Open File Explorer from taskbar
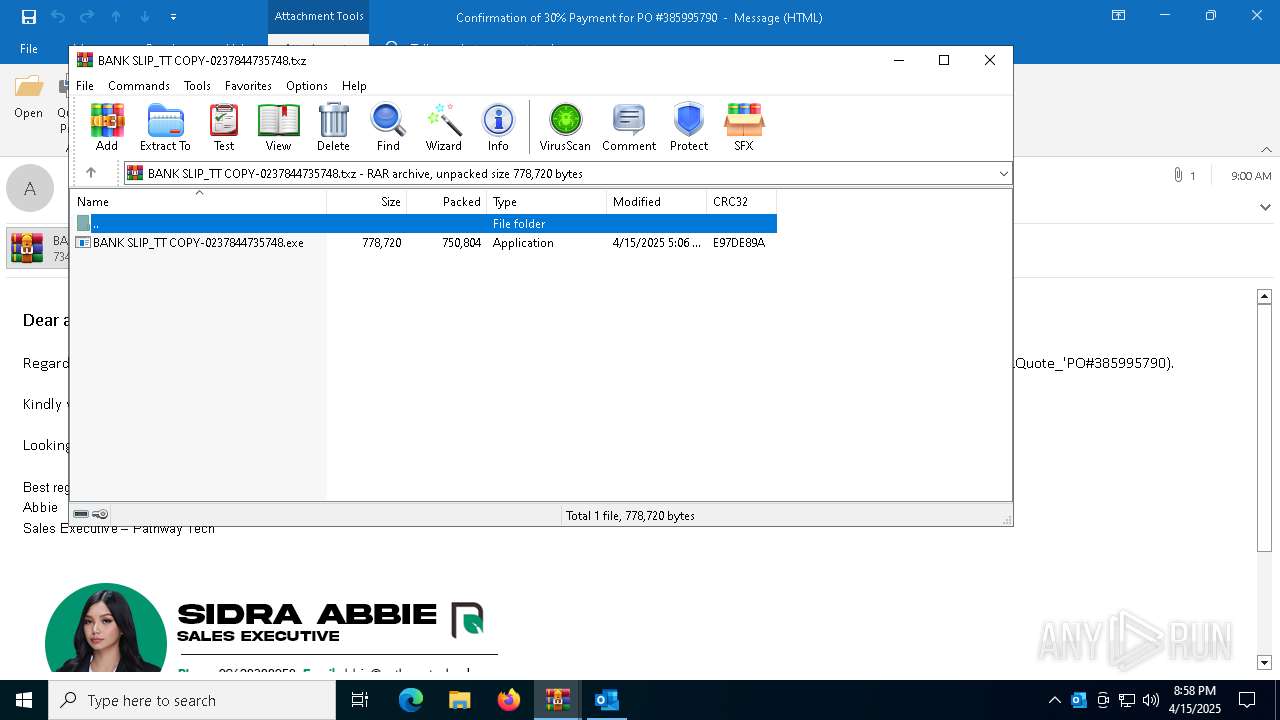Screen dimensions: 1280x720 point(459,700)
